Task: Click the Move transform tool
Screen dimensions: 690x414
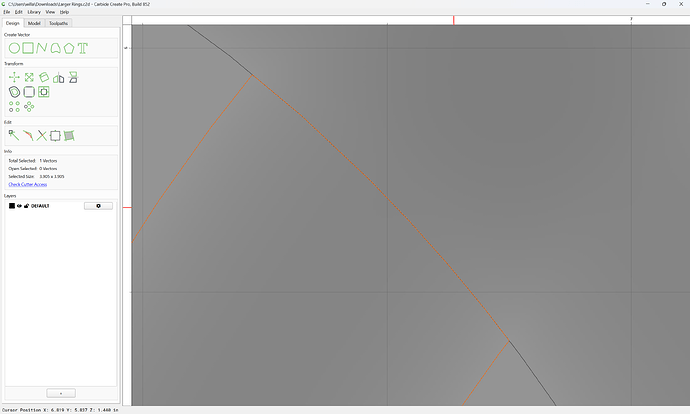Action: [14, 77]
